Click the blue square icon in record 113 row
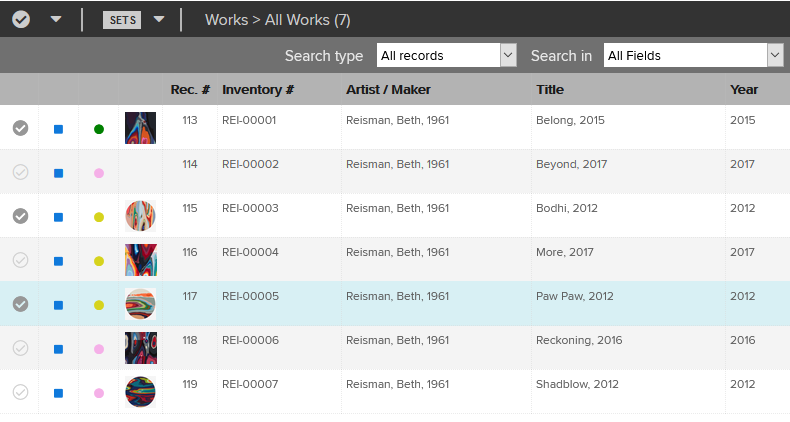790x422 pixels. [58, 129]
